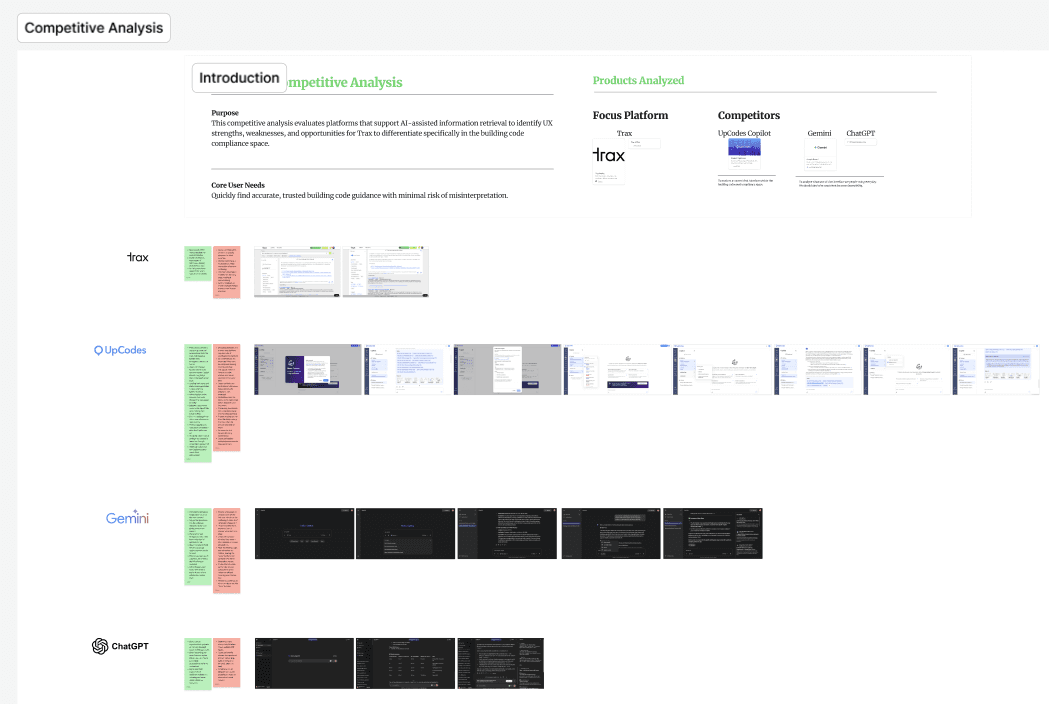Select the green sticky note in ChatGPT row
This screenshot has height=704, width=1049.
coord(198,664)
